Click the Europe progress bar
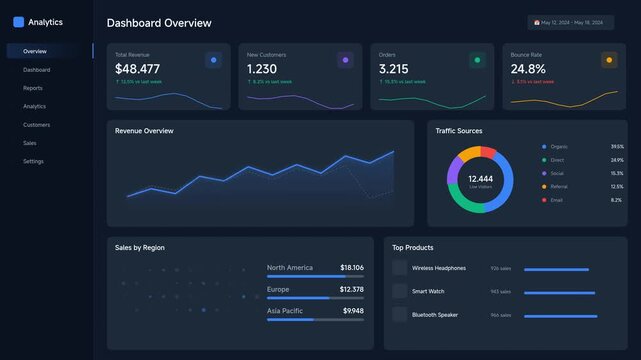This screenshot has width=641, height=360. tap(315, 298)
